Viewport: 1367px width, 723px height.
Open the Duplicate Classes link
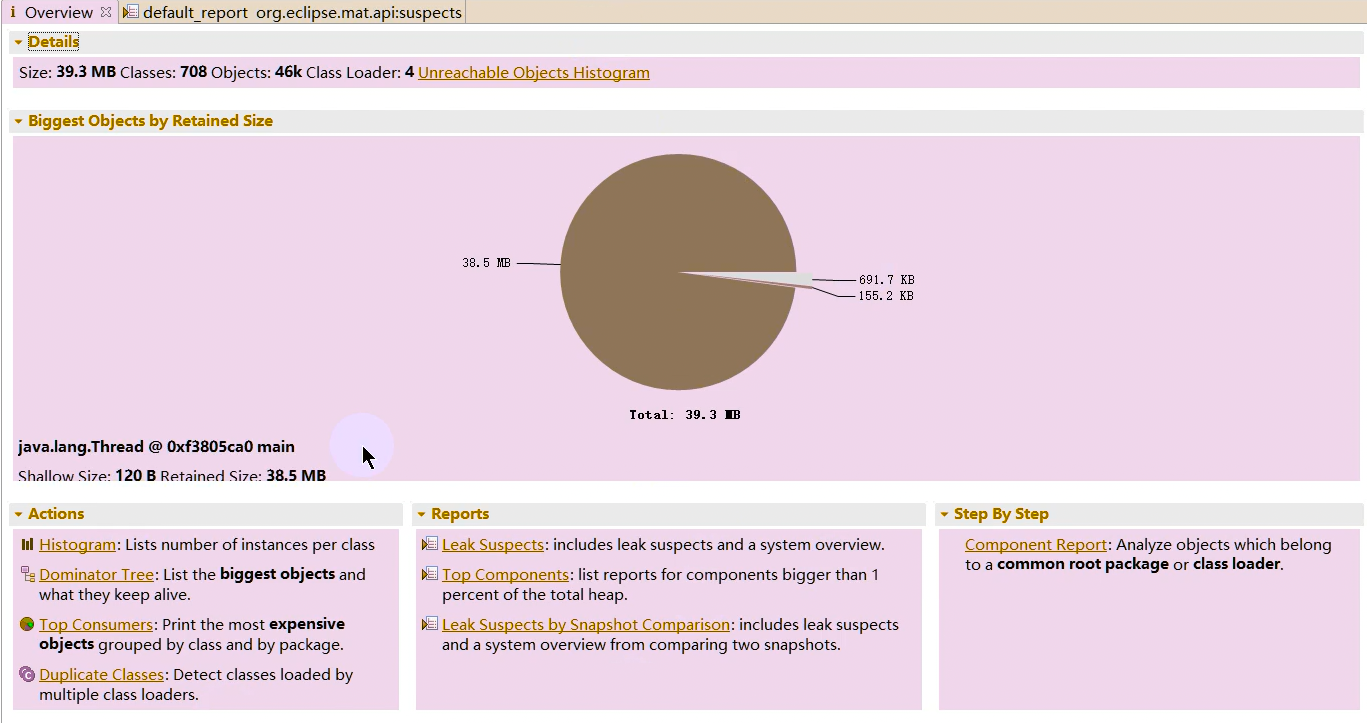[102, 675]
